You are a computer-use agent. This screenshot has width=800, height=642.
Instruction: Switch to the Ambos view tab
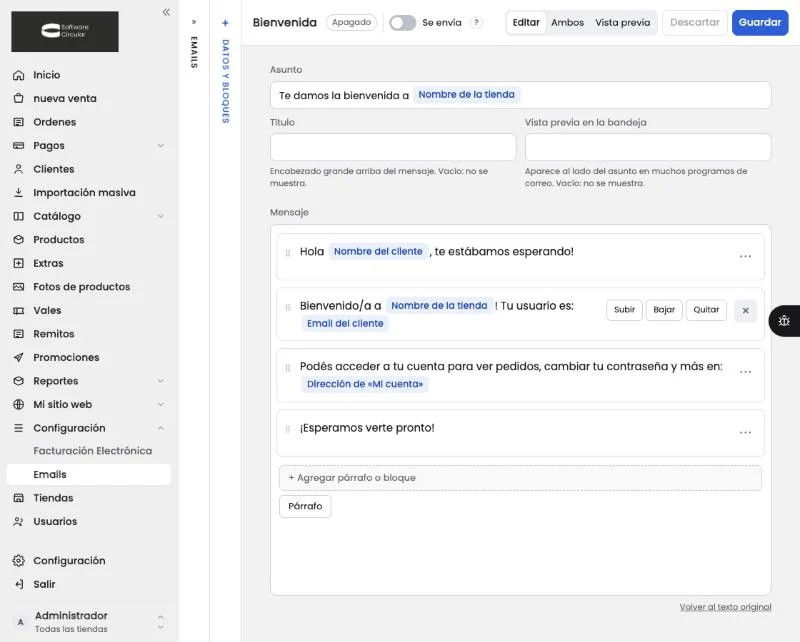click(x=567, y=22)
